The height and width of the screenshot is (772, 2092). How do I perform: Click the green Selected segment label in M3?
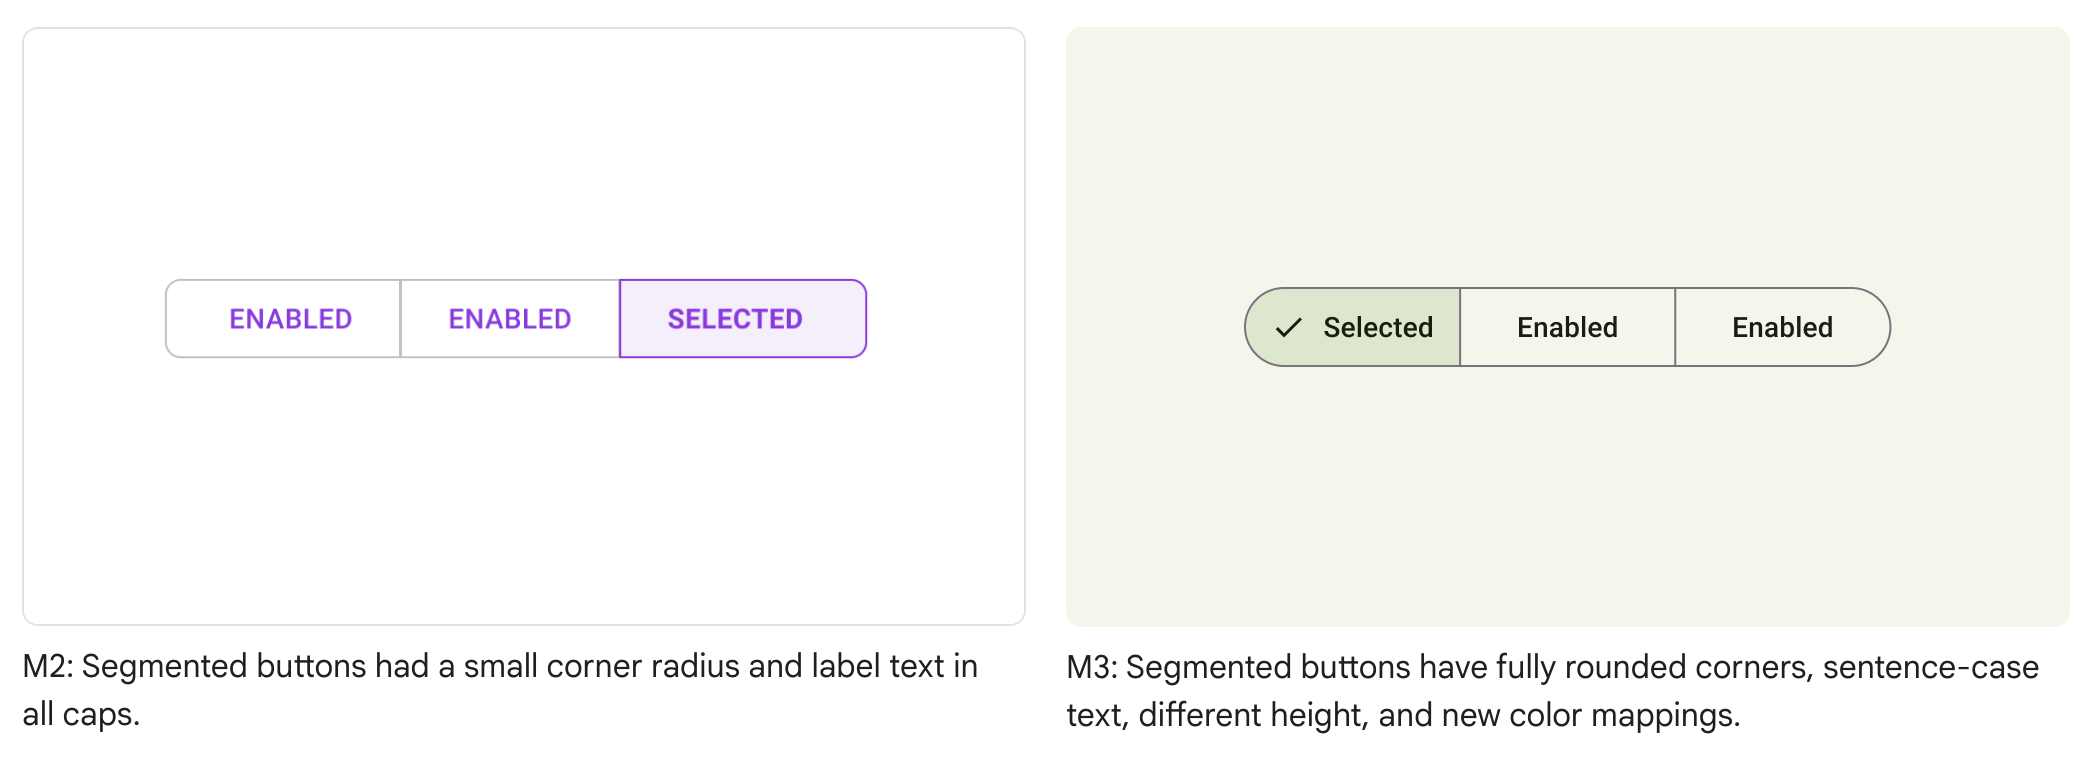point(1378,327)
